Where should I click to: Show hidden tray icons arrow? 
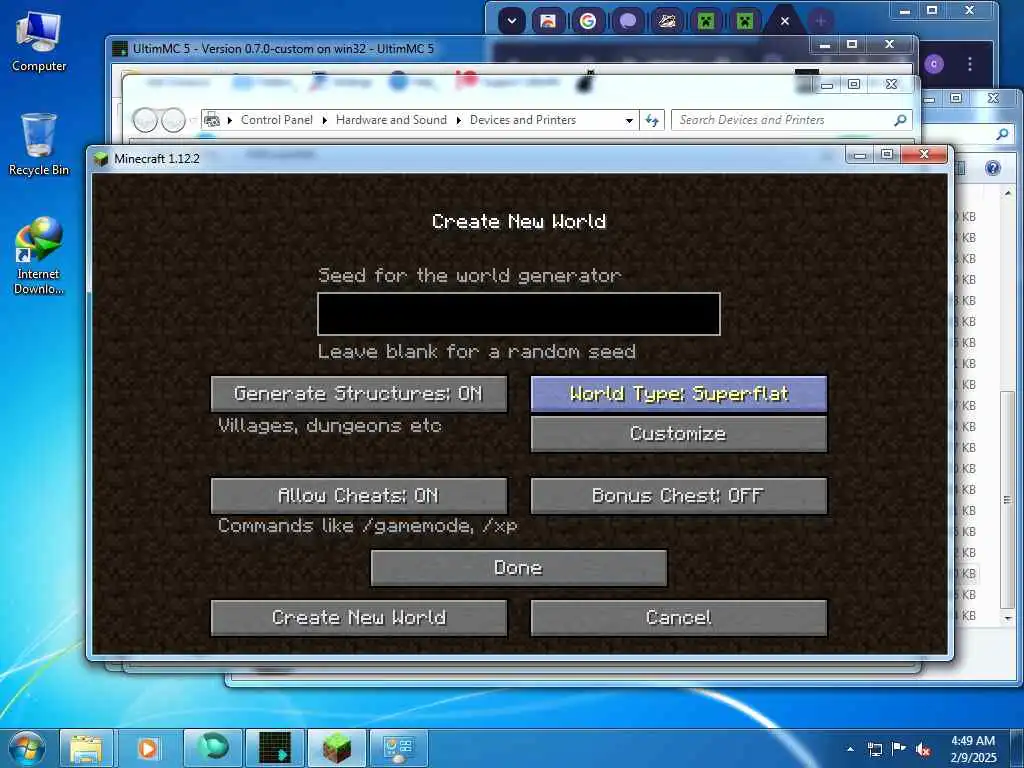850,749
